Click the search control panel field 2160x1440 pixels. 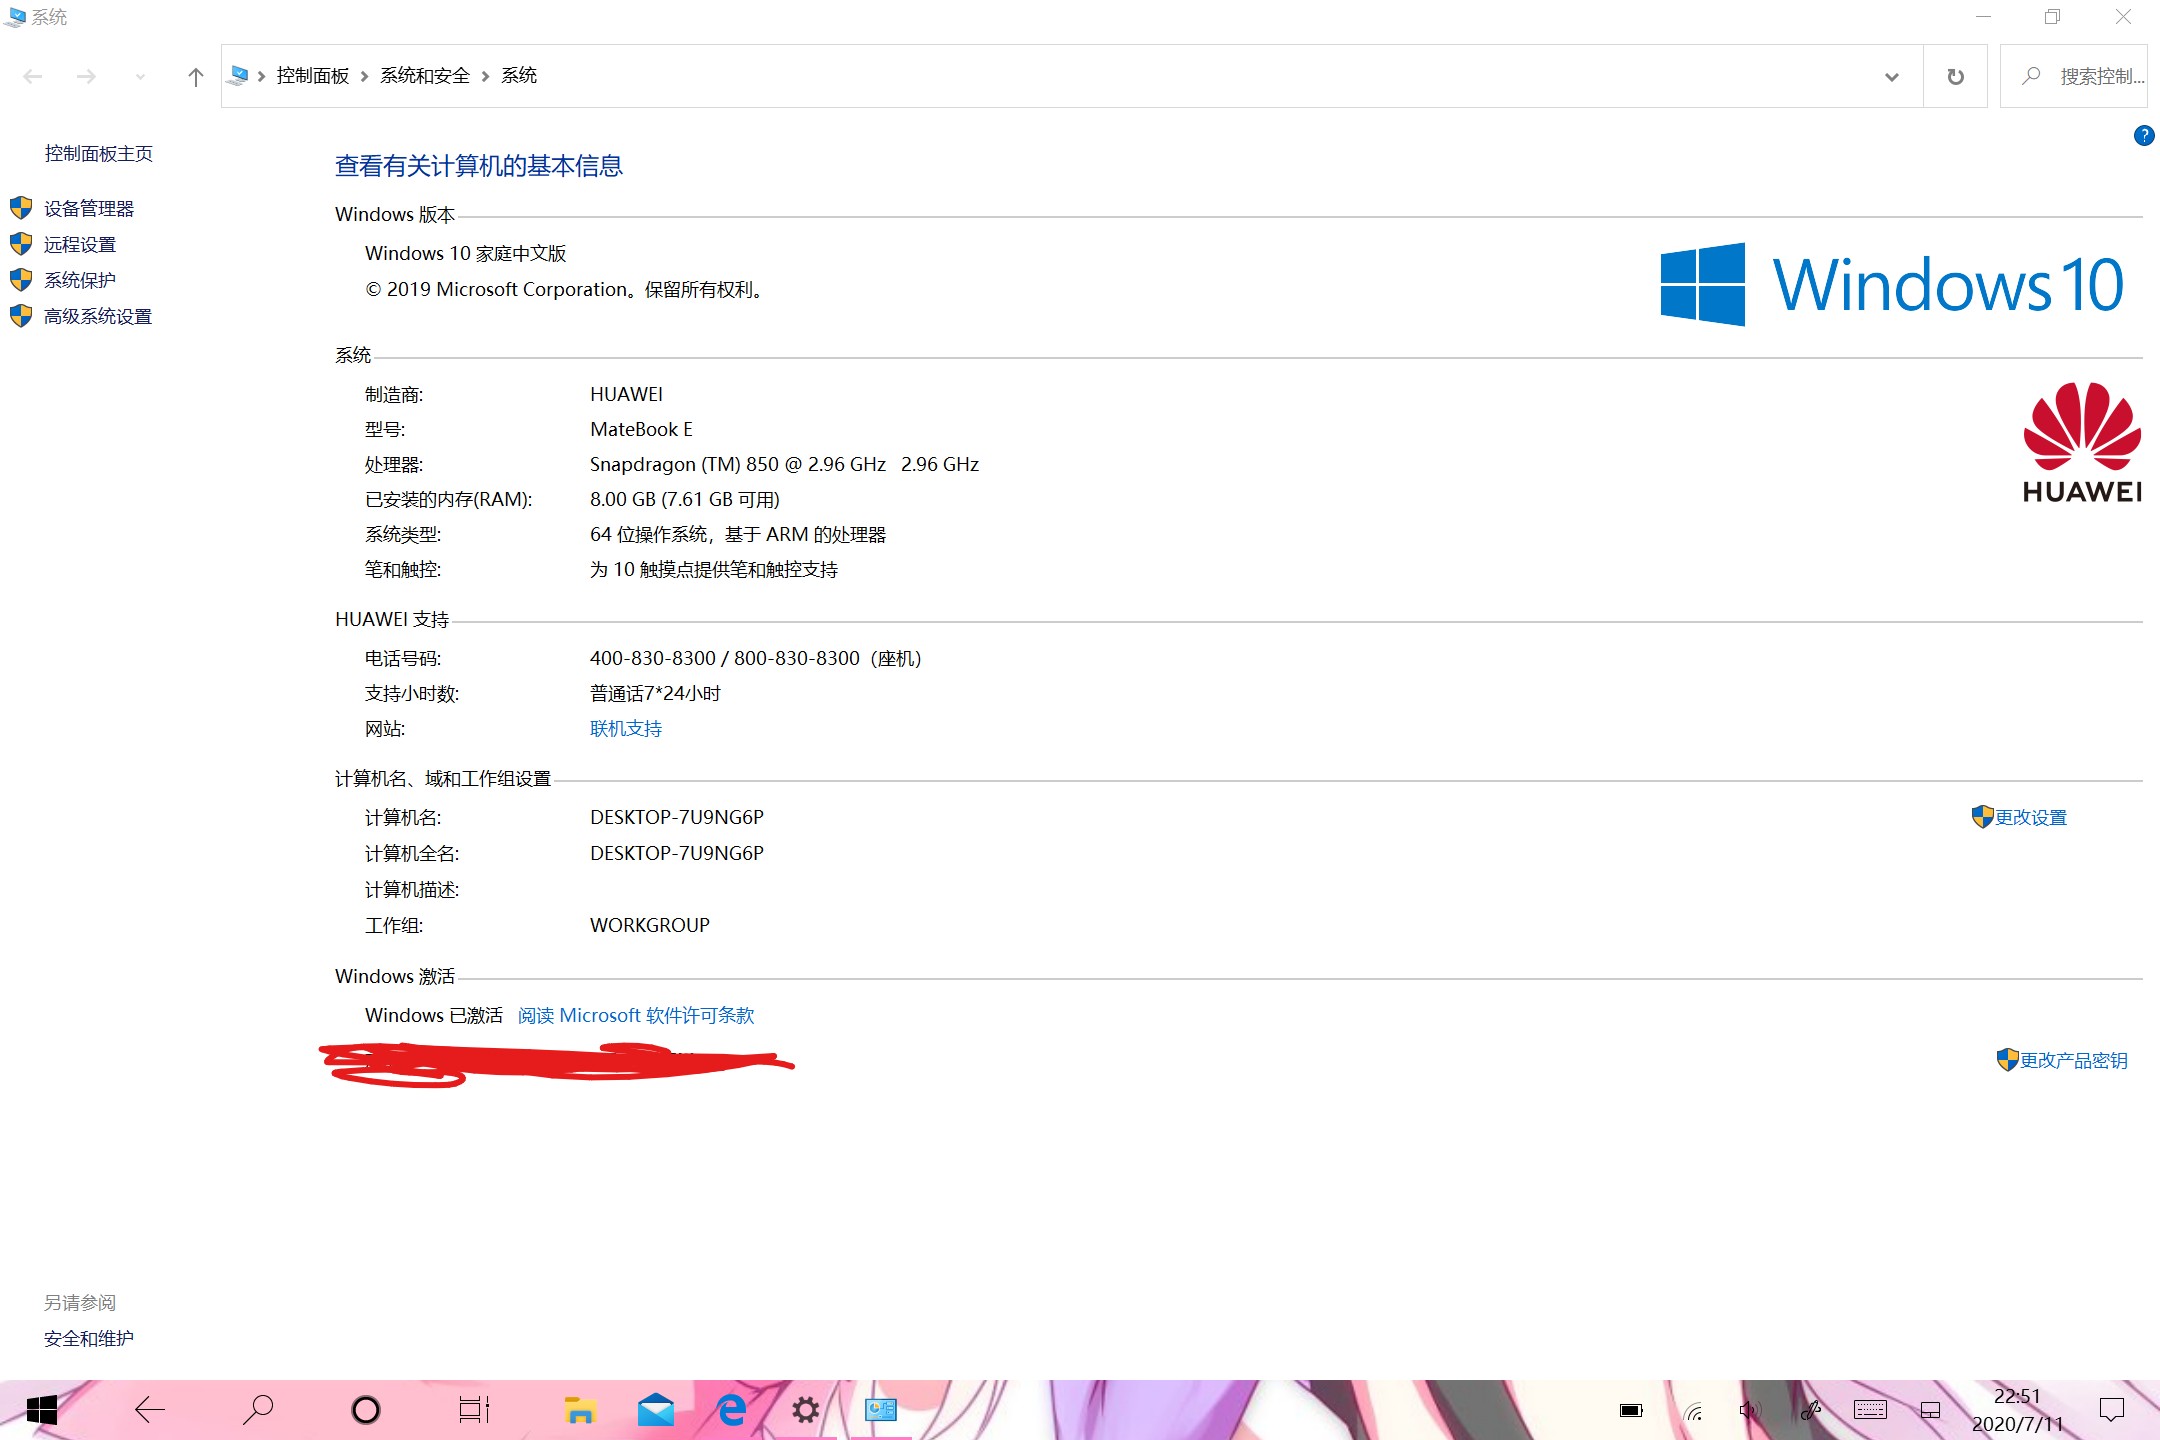pos(2074,77)
